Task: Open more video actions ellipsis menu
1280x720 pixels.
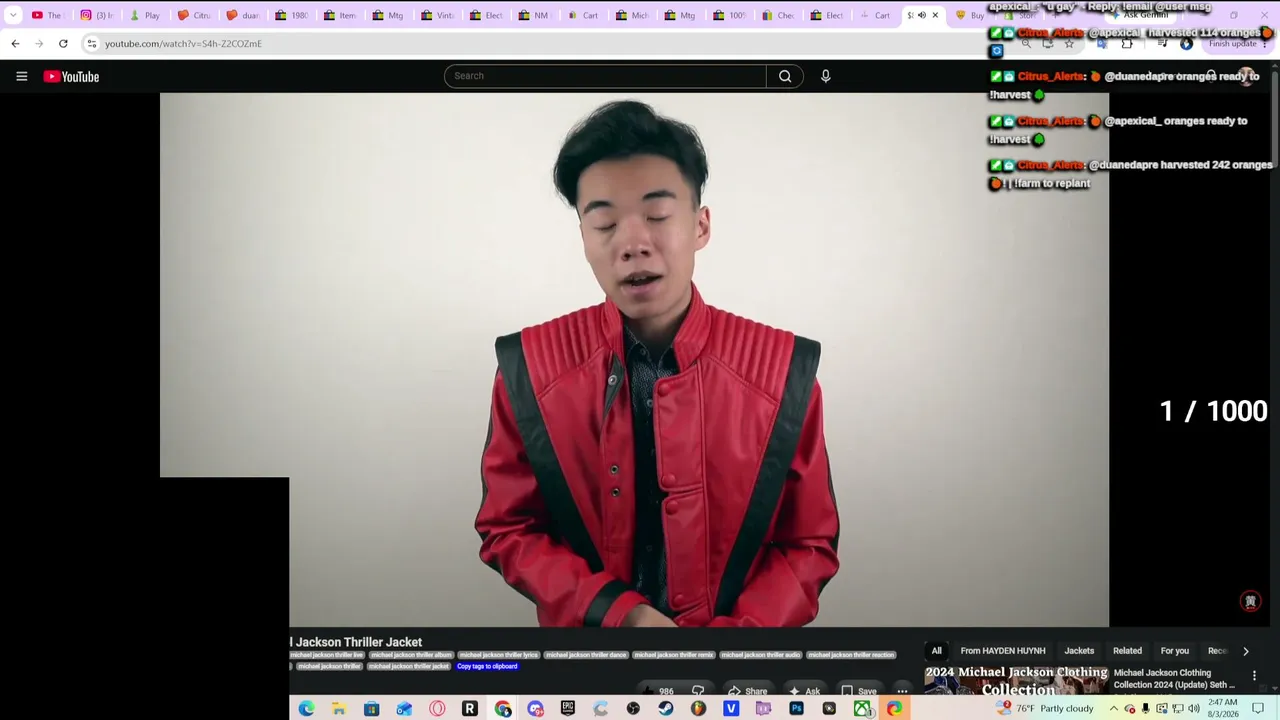Action: [x=902, y=691]
